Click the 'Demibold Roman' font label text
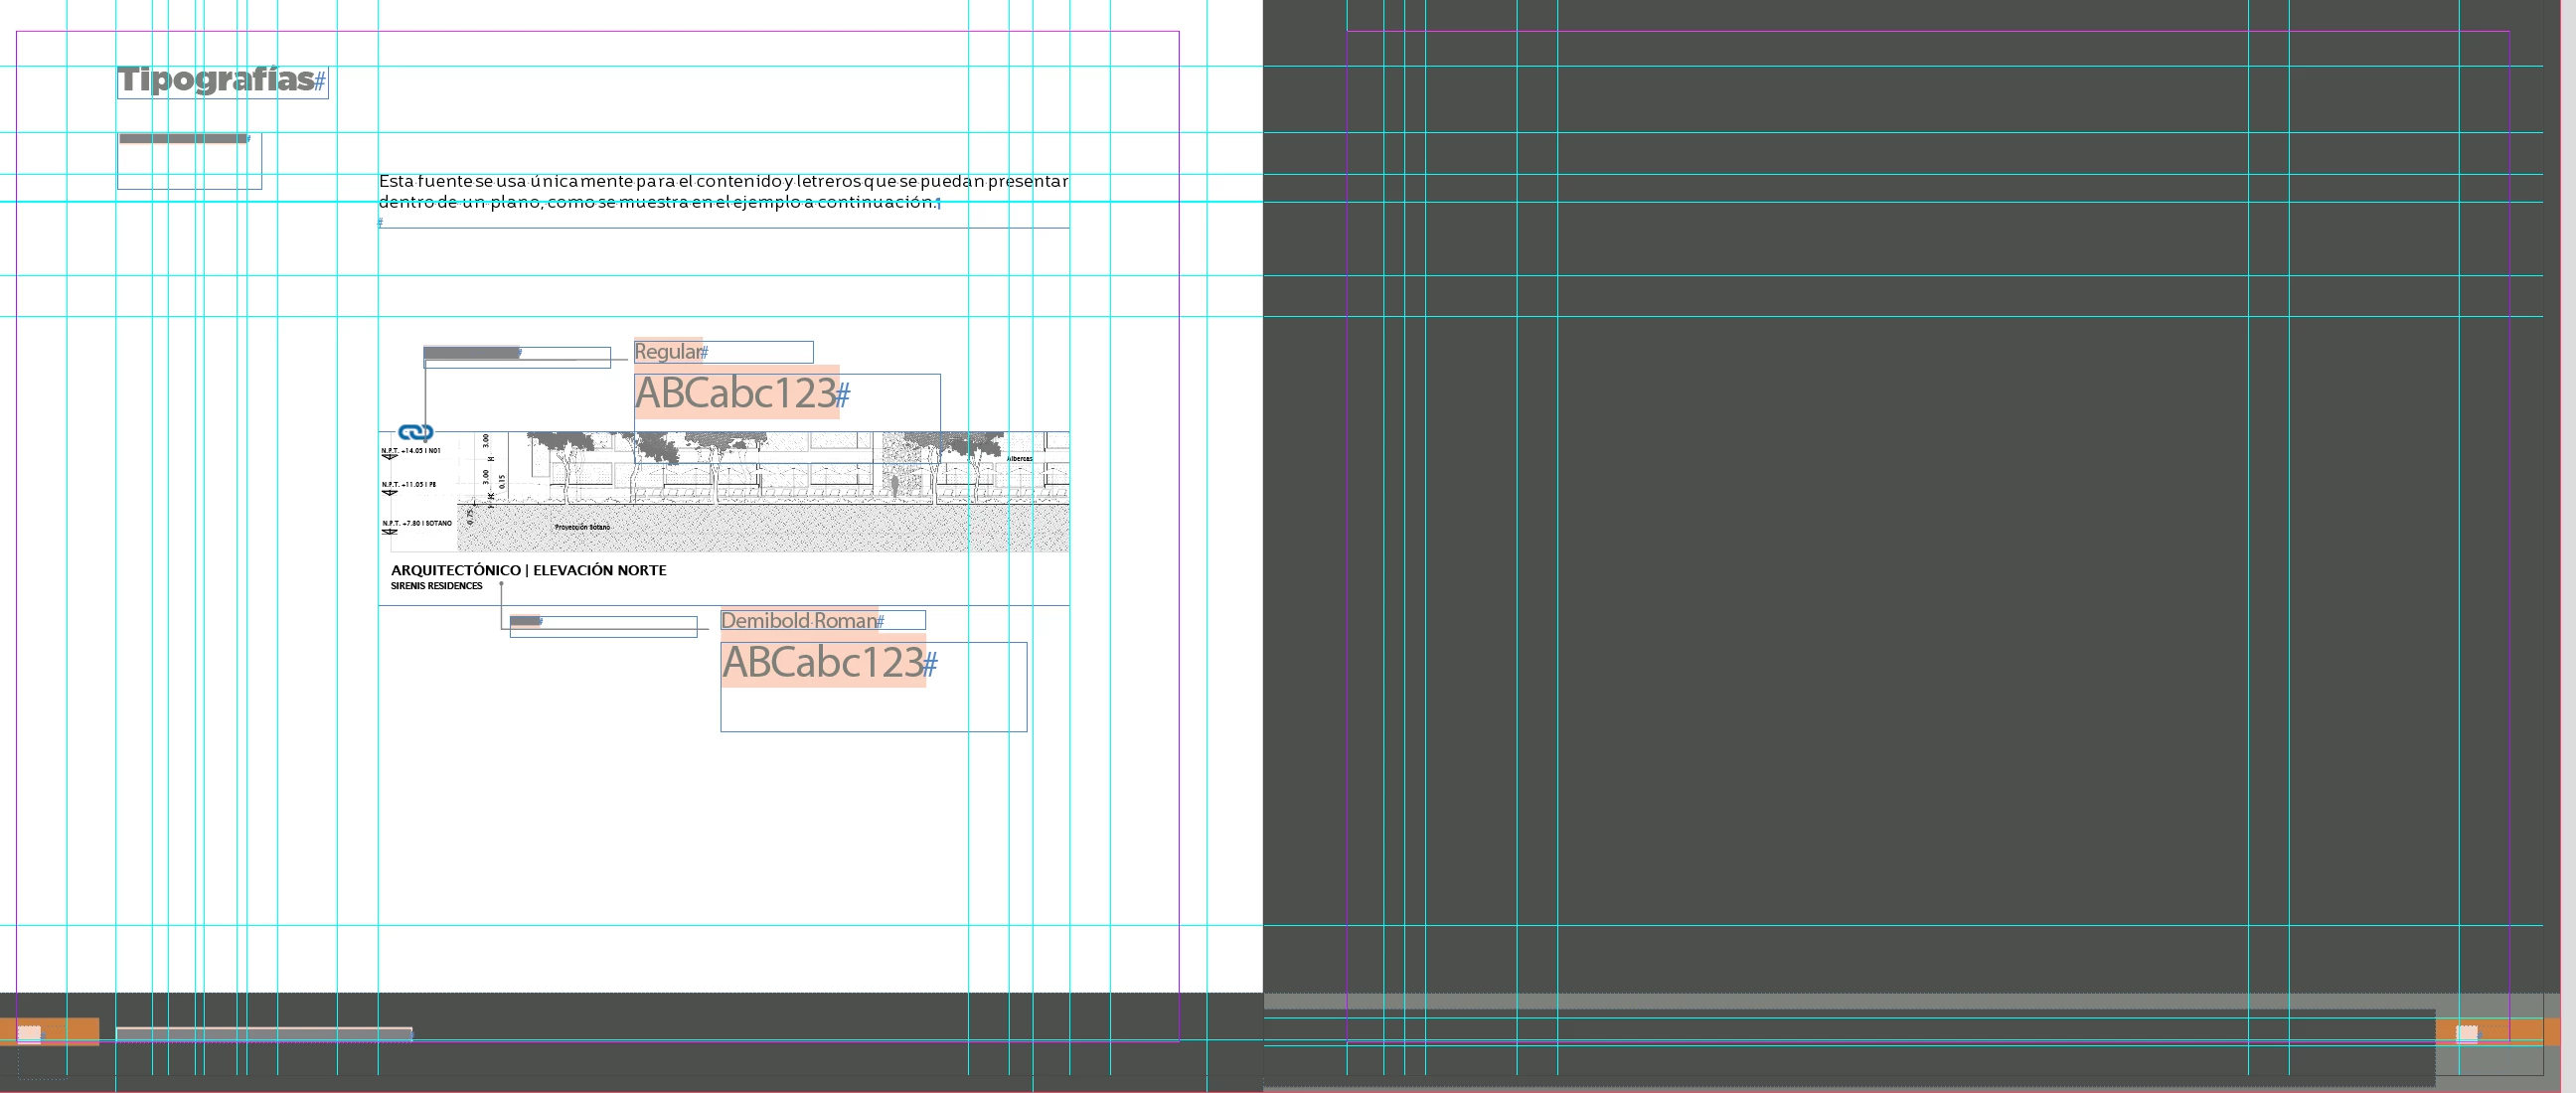This screenshot has height=1093, width=2576. click(798, 621)
